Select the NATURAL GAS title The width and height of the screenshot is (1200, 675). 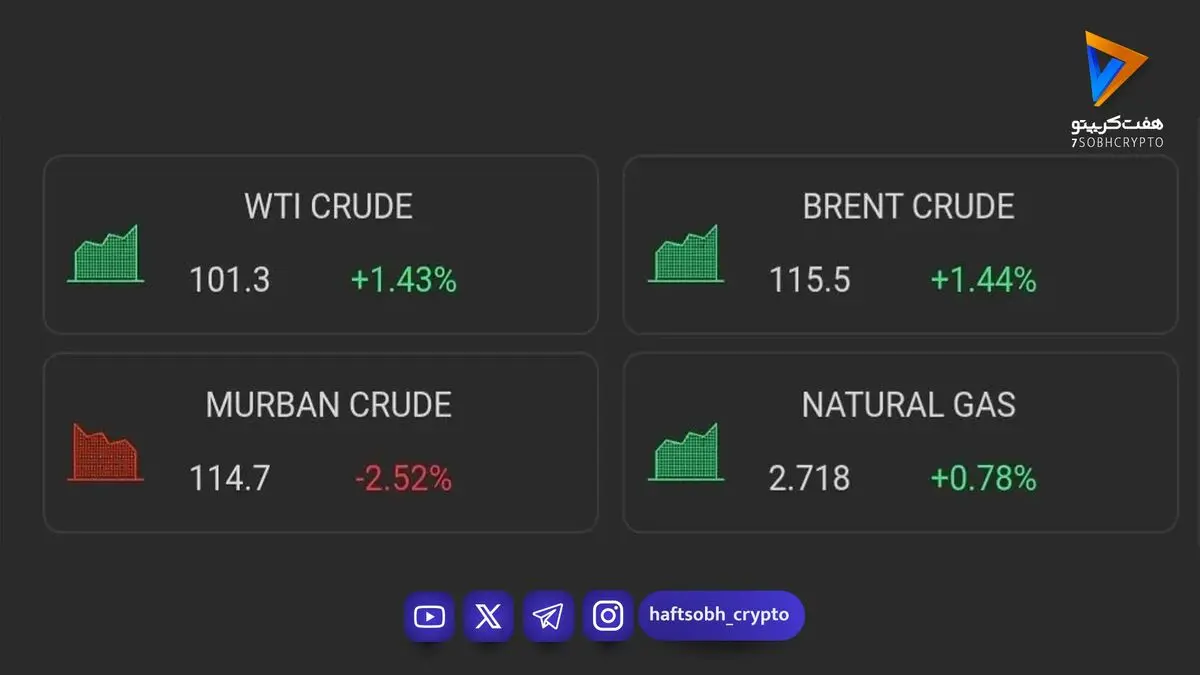908,405
